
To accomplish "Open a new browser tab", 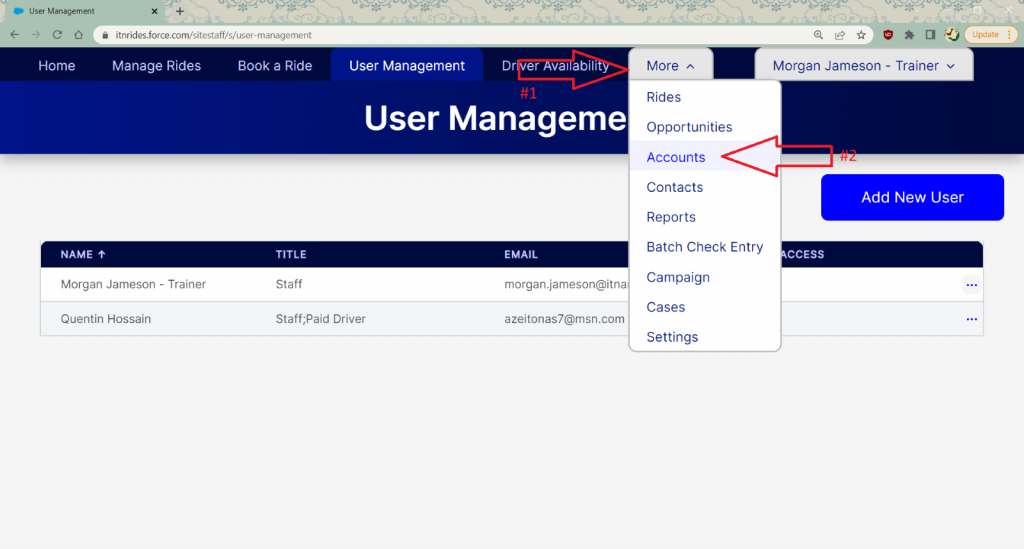I will click(x=180, y=11).
